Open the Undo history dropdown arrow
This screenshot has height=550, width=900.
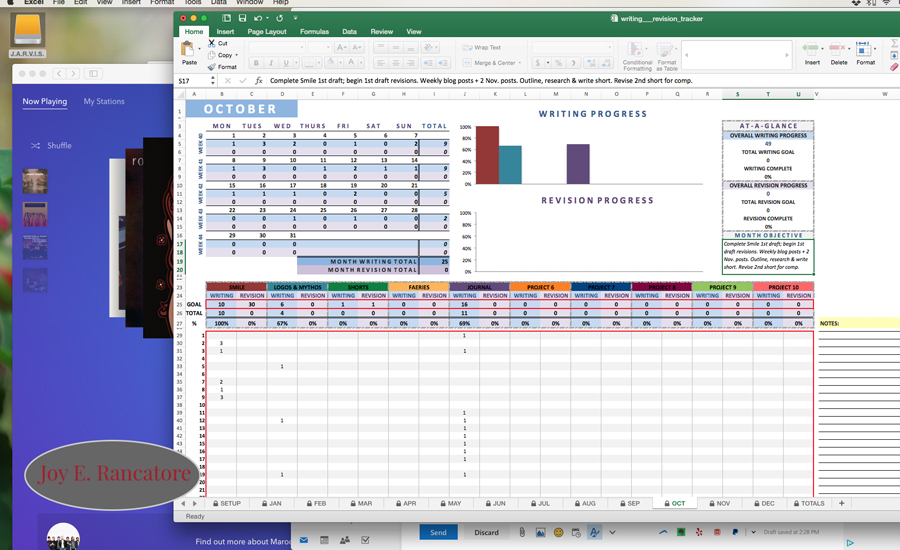(x=267, y=18)
